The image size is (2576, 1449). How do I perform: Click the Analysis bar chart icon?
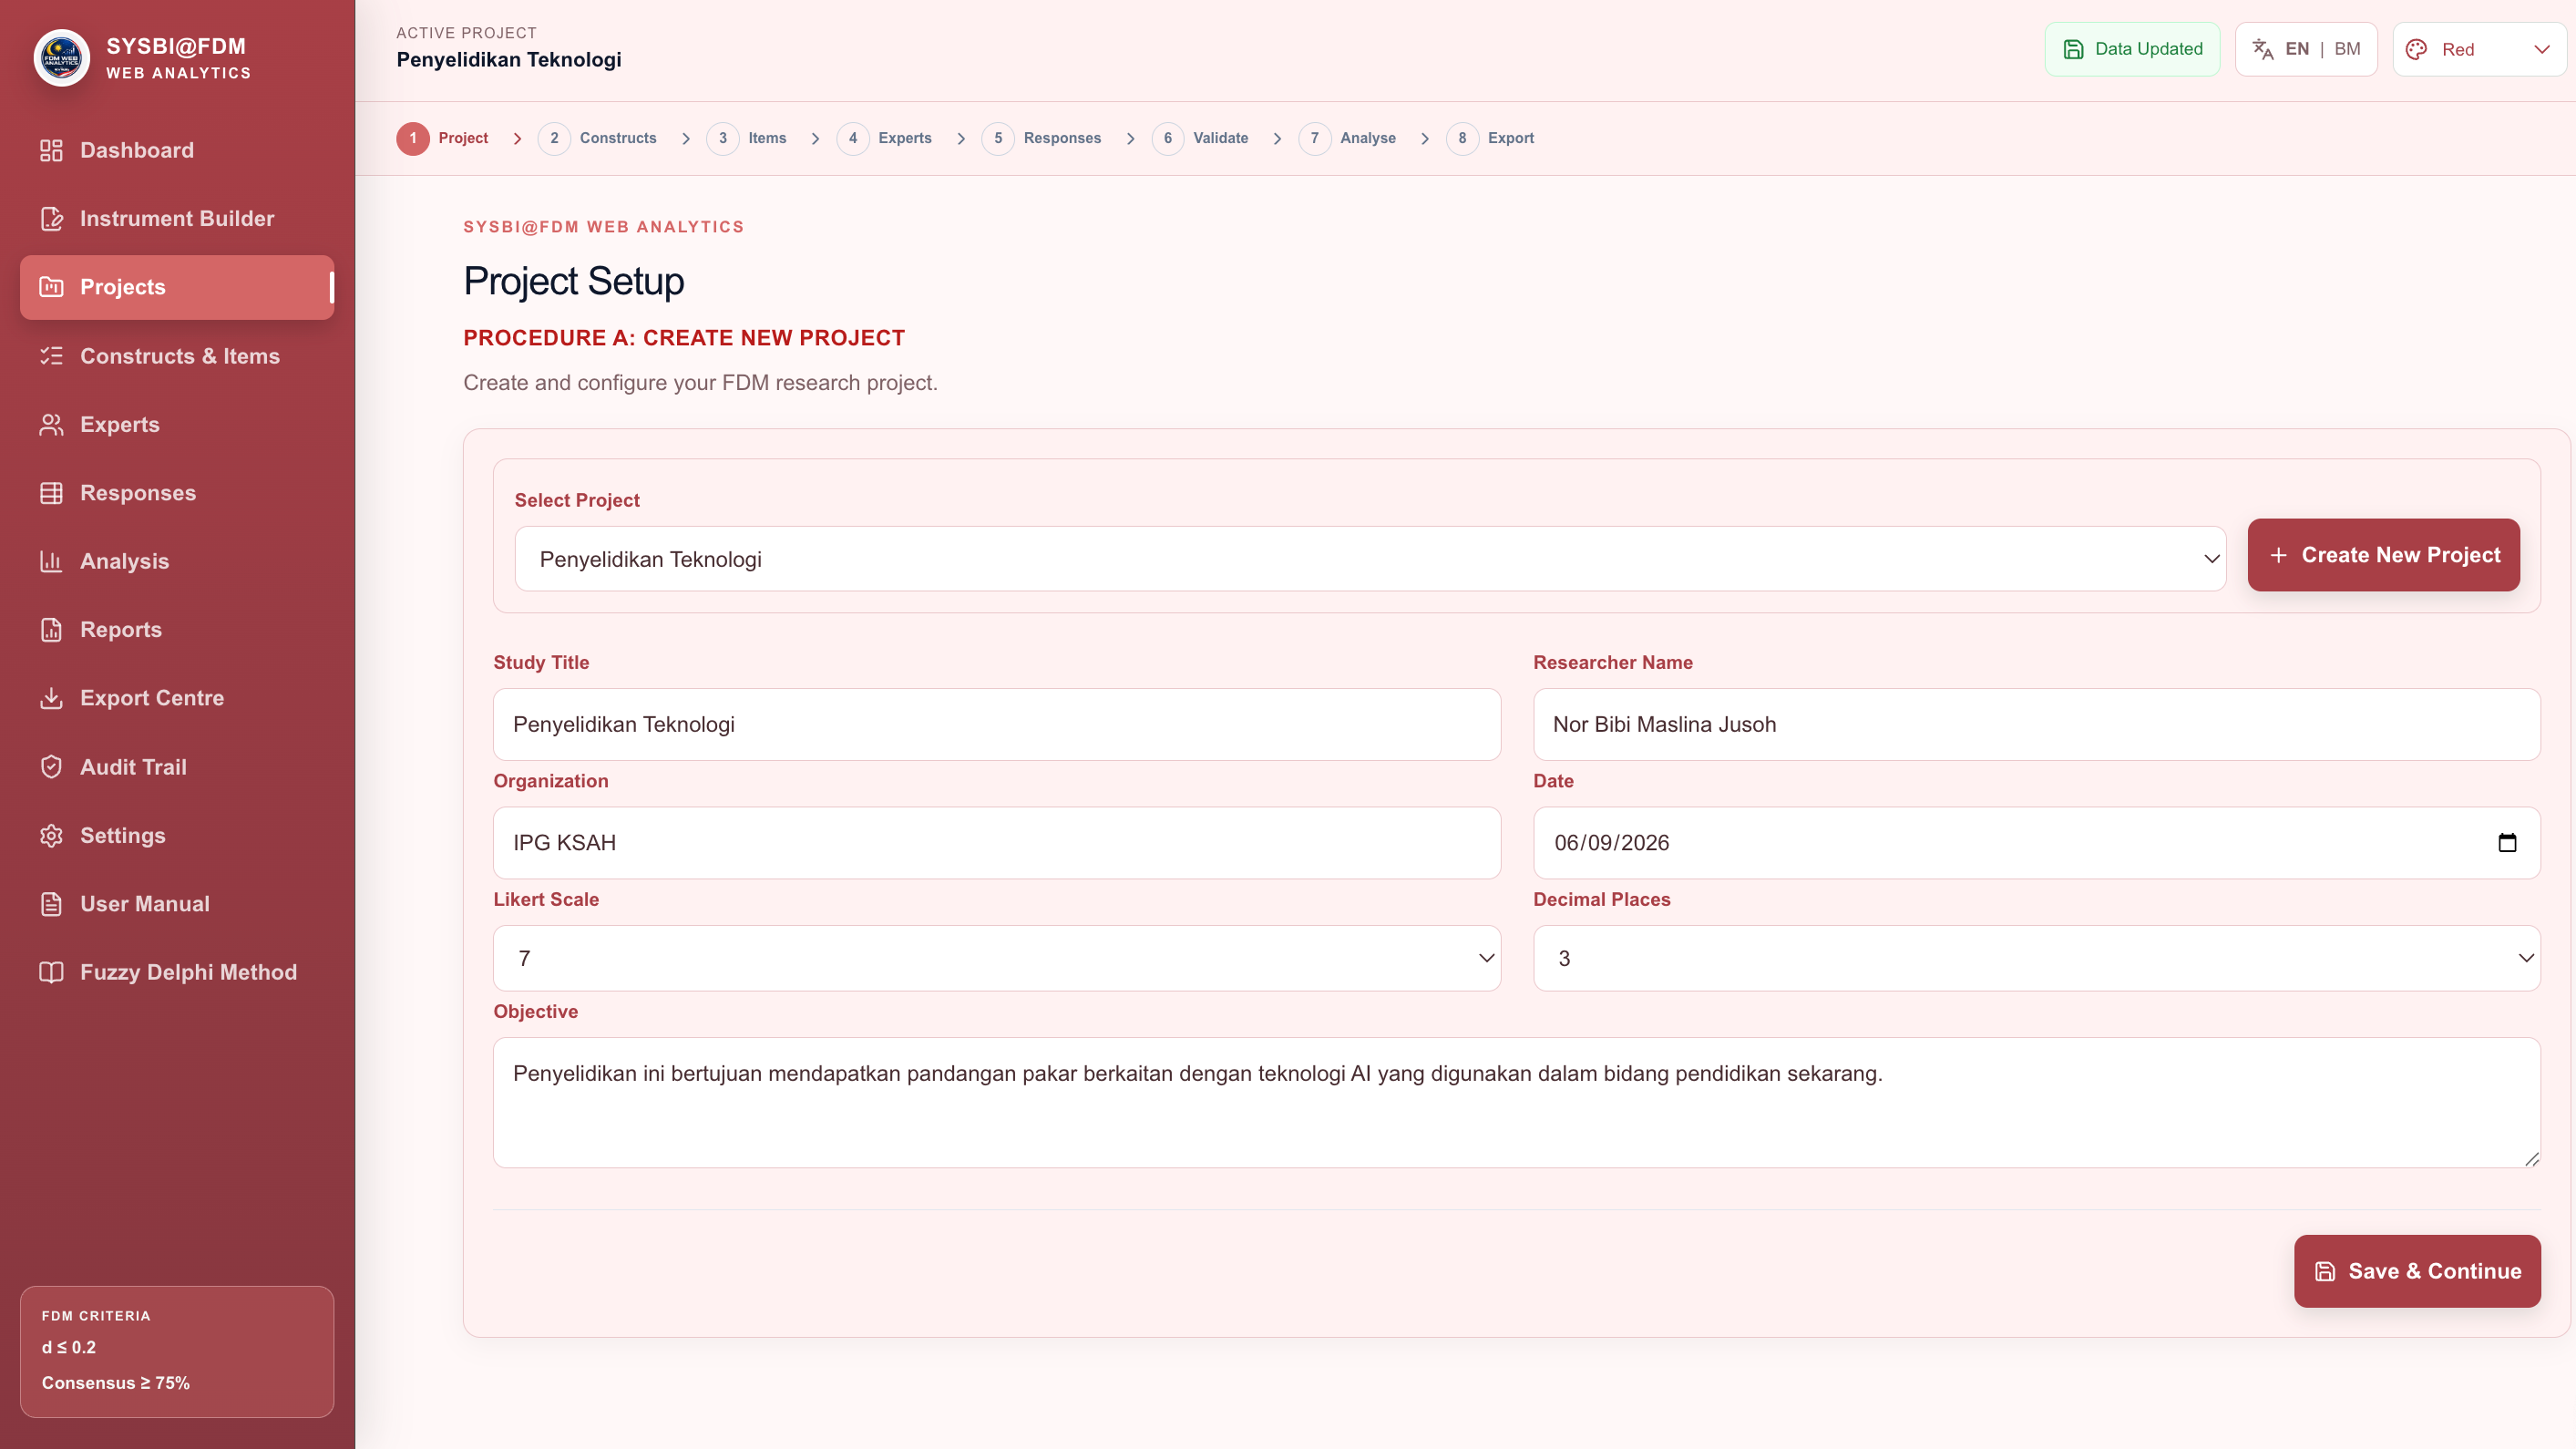coord(51,561)
